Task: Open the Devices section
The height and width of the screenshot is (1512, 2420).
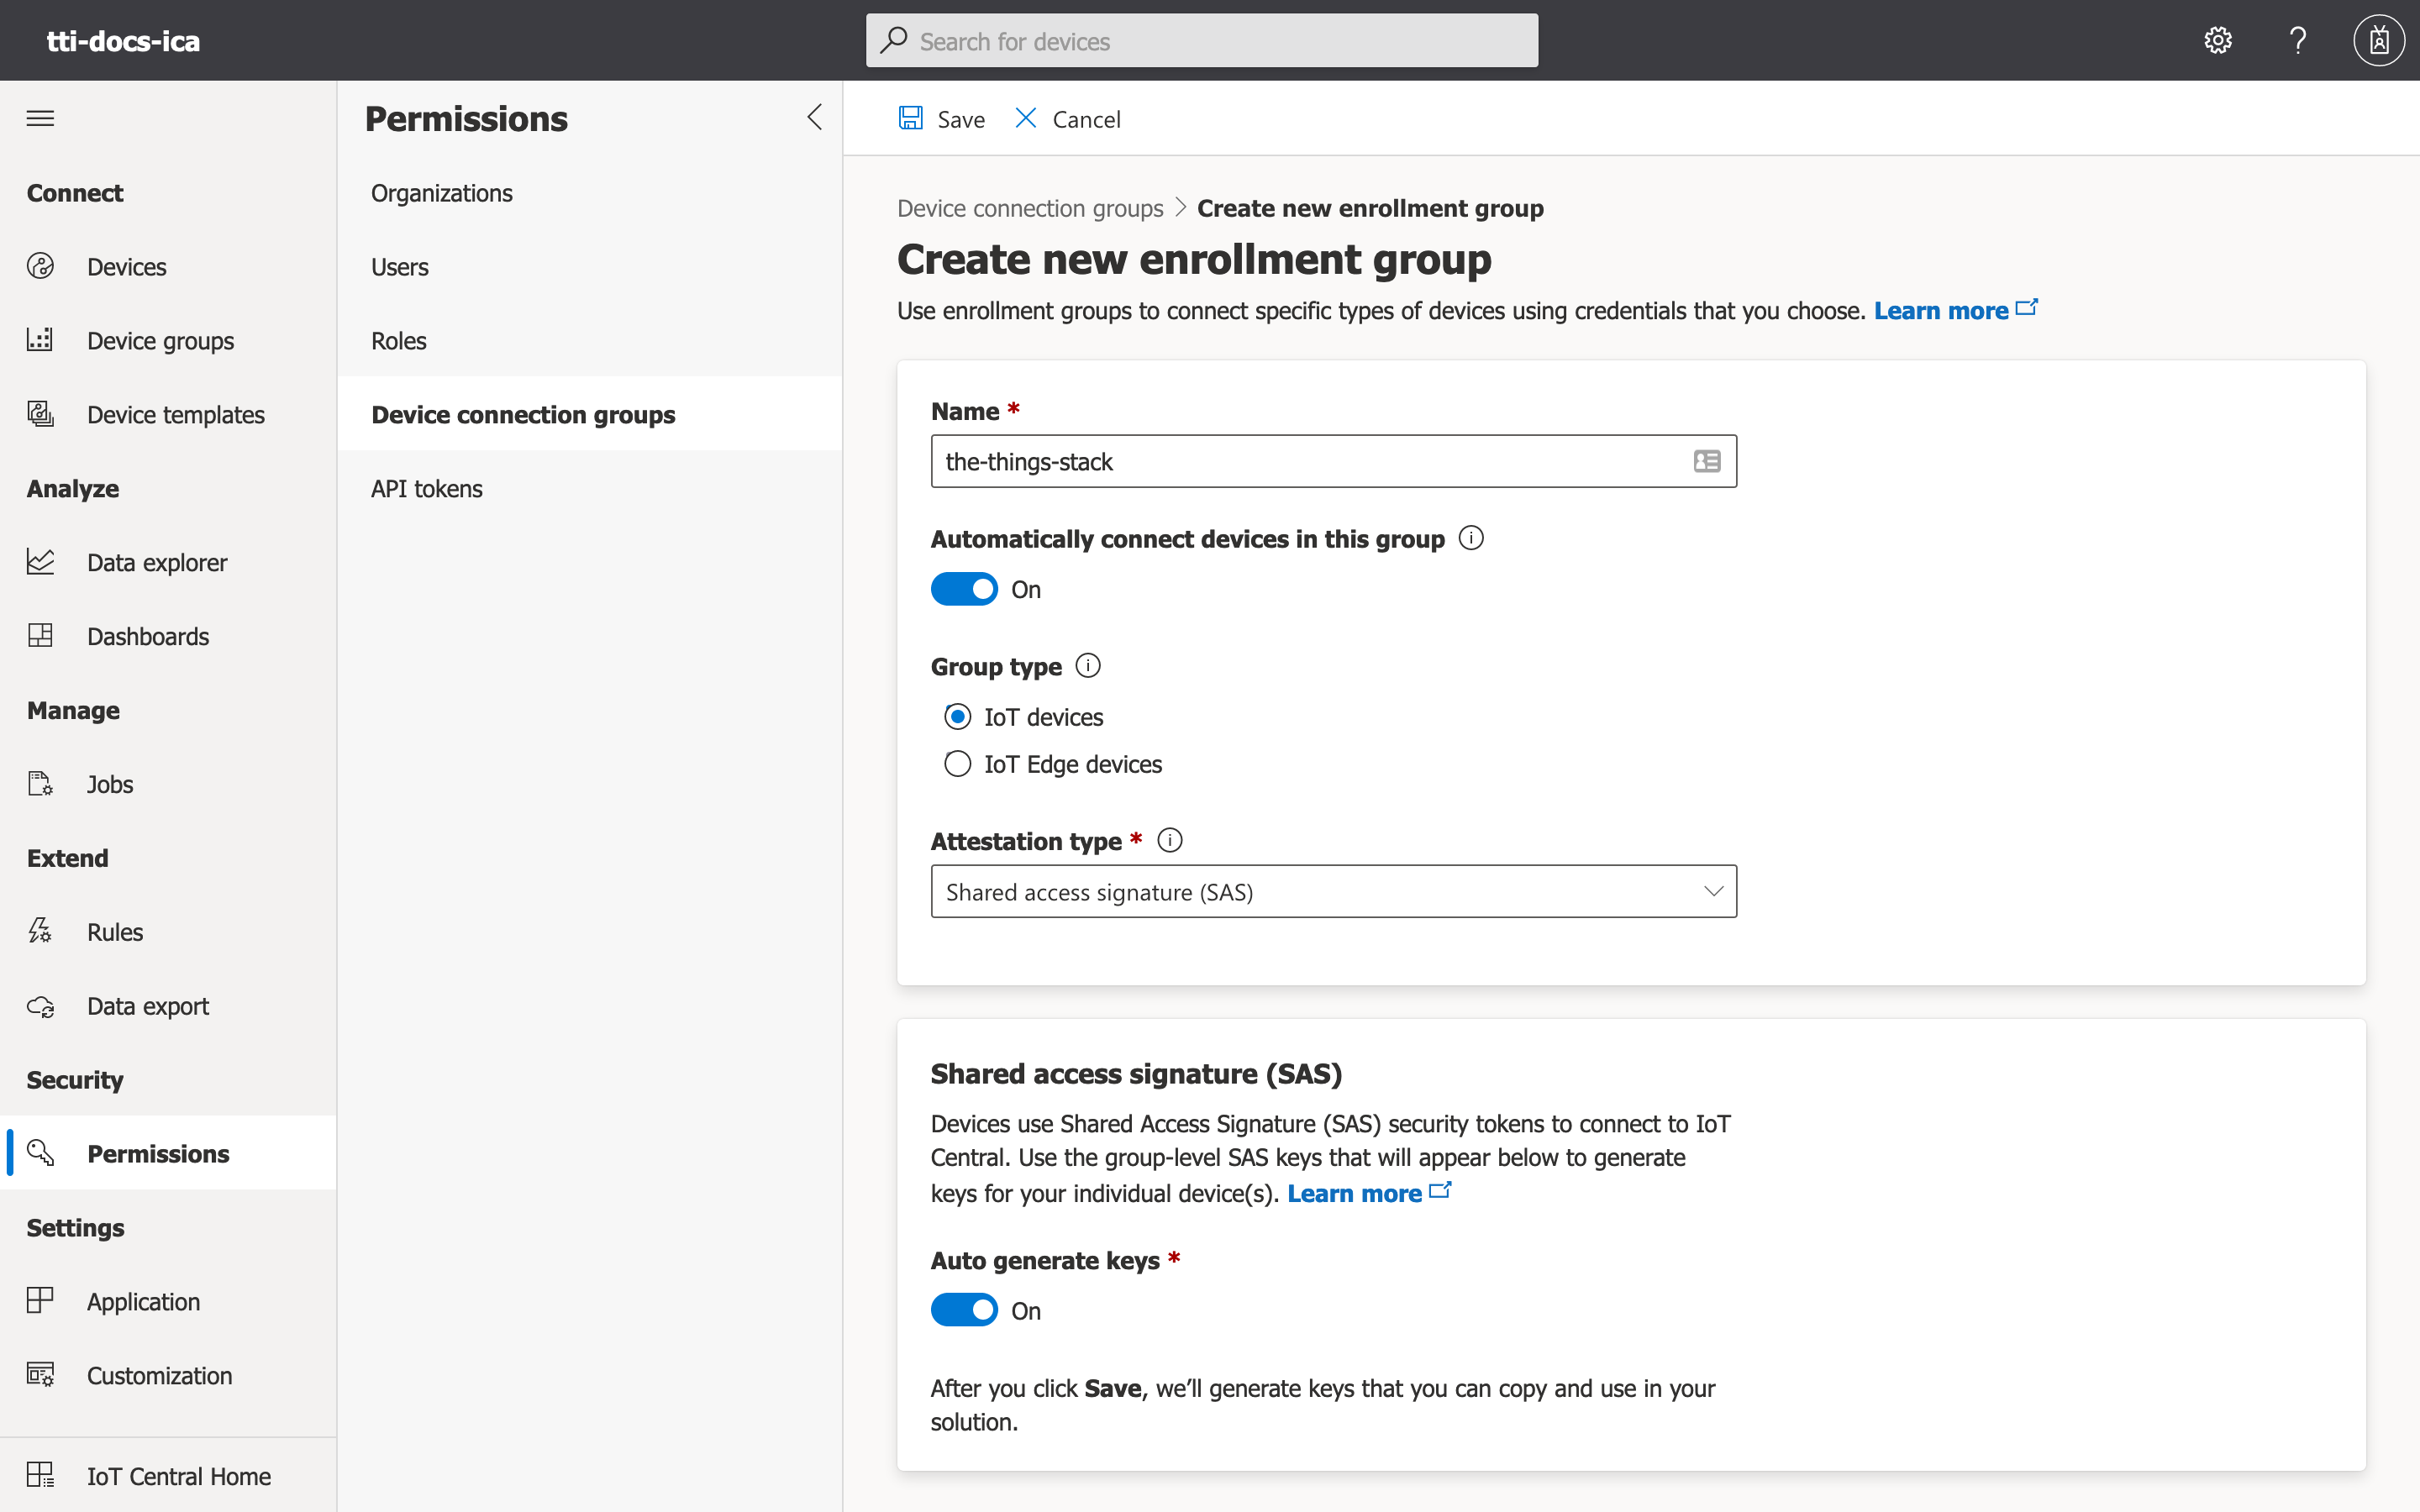Action: 126,266
